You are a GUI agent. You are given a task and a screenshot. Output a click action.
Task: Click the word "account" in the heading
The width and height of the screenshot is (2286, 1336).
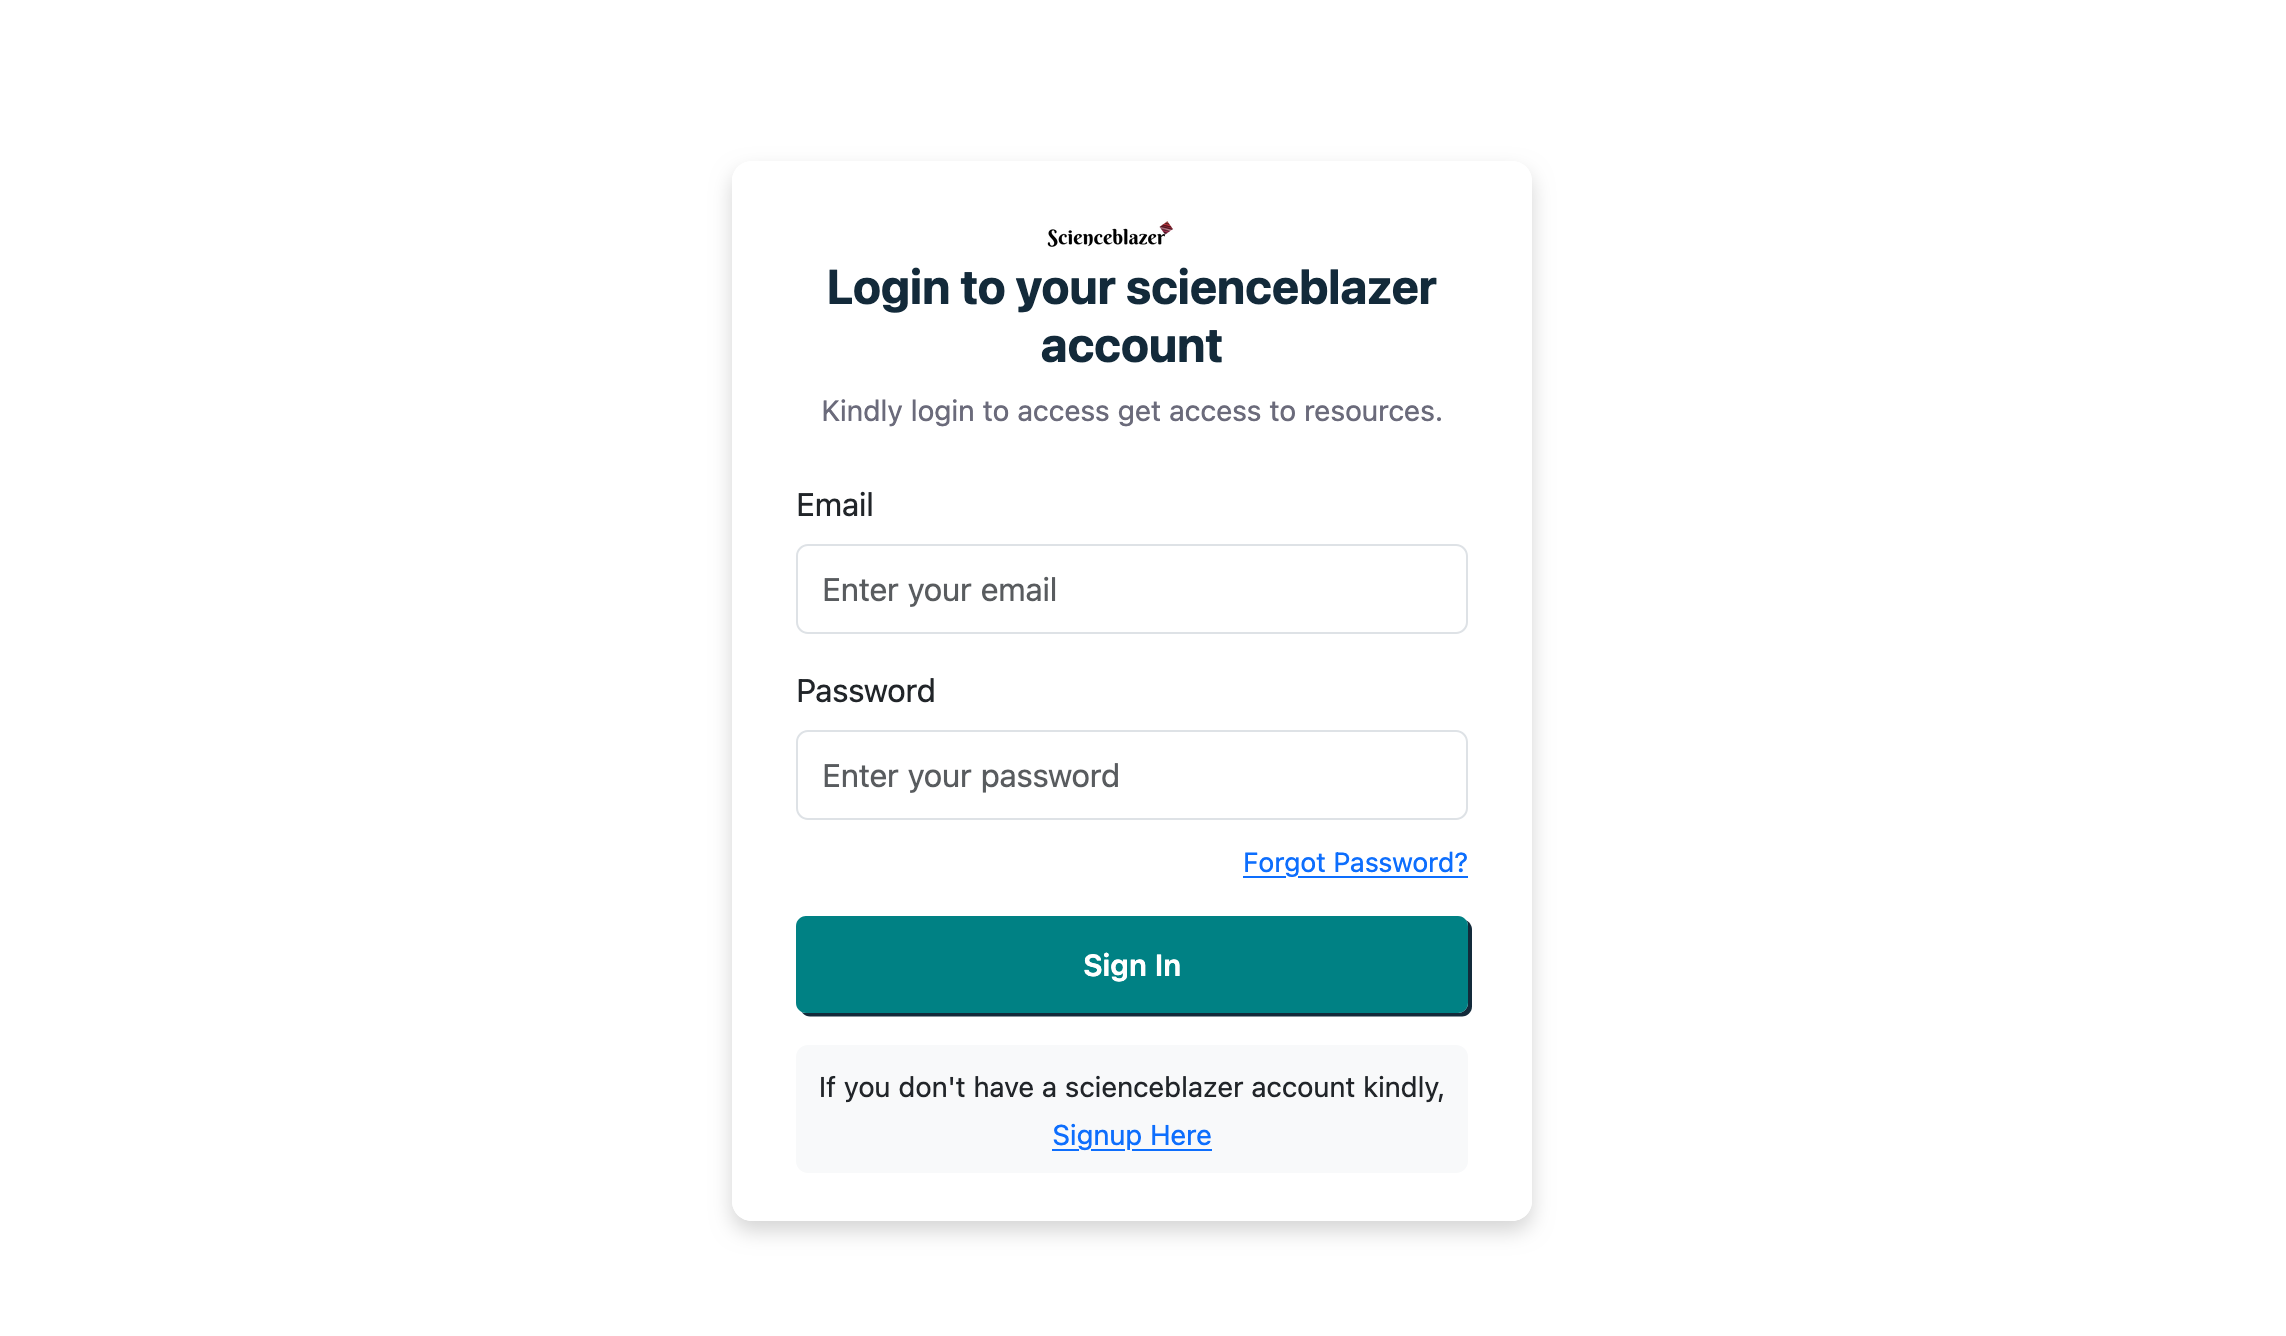1131,346
